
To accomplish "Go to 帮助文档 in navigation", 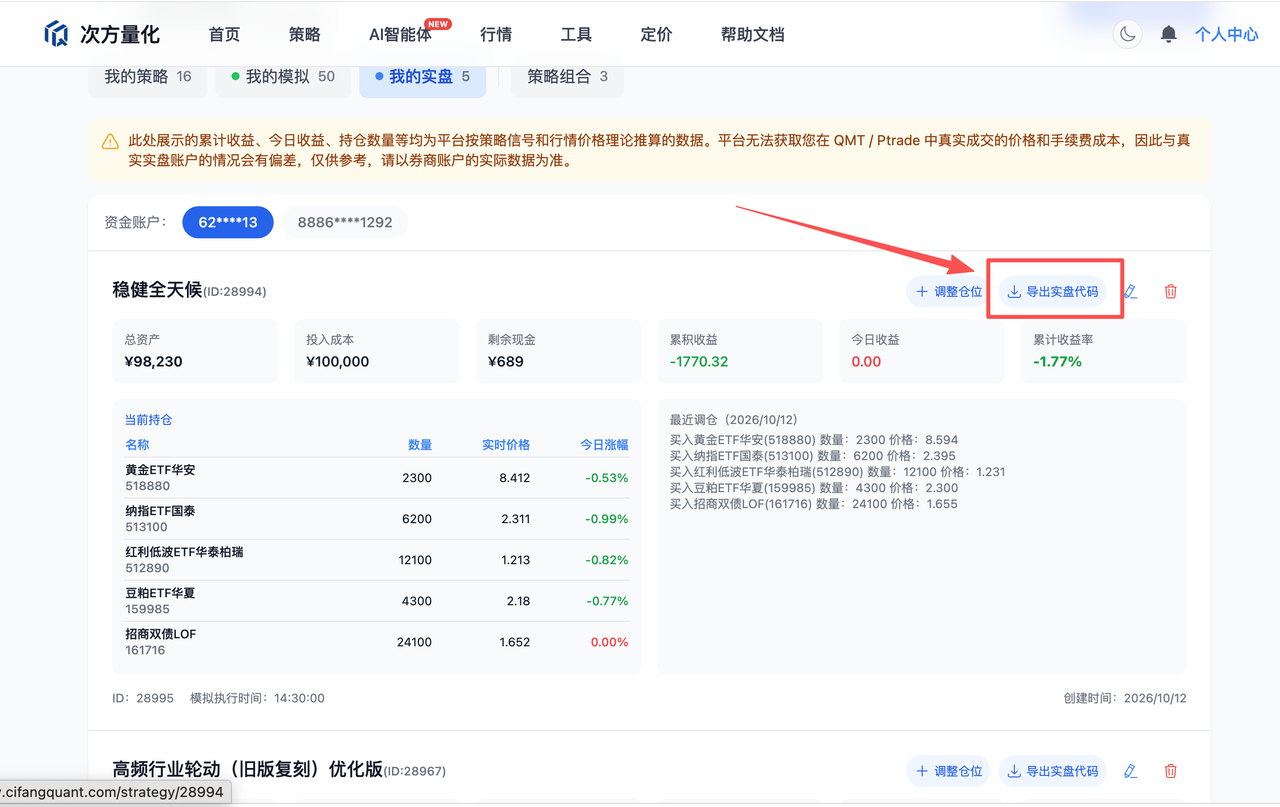I will [x=752, y=34].
